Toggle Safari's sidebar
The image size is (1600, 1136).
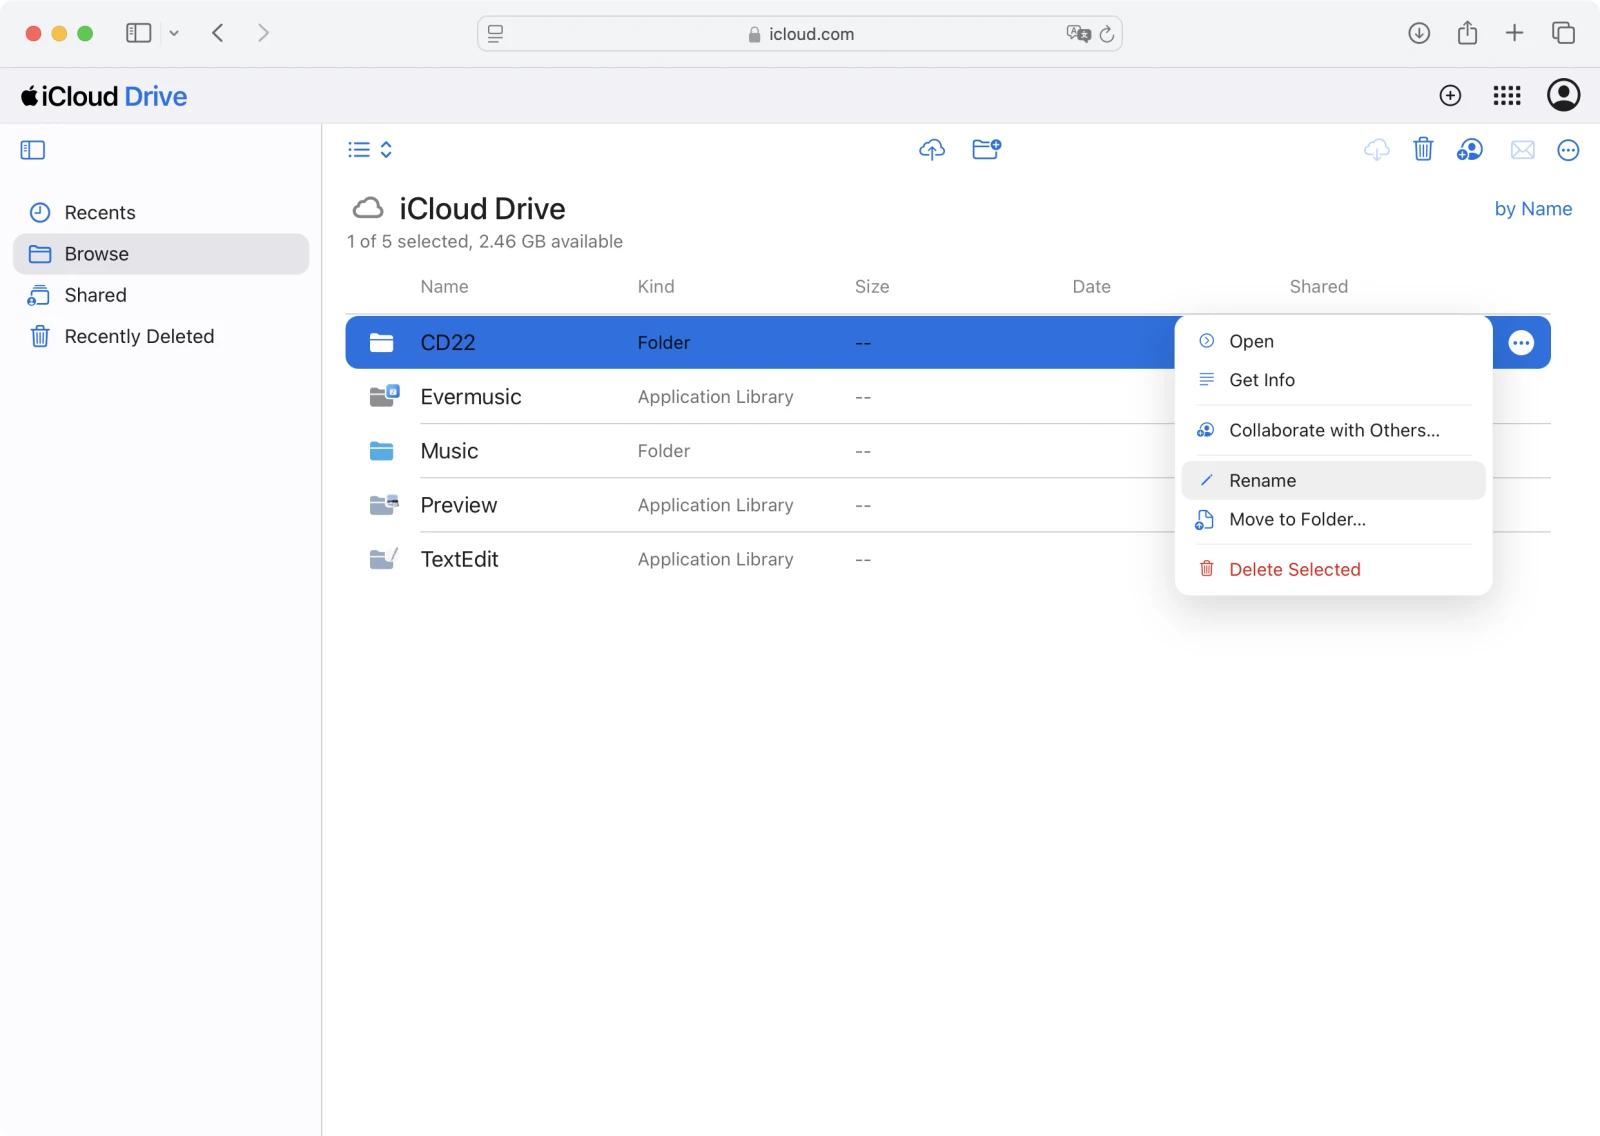(138, 32)
